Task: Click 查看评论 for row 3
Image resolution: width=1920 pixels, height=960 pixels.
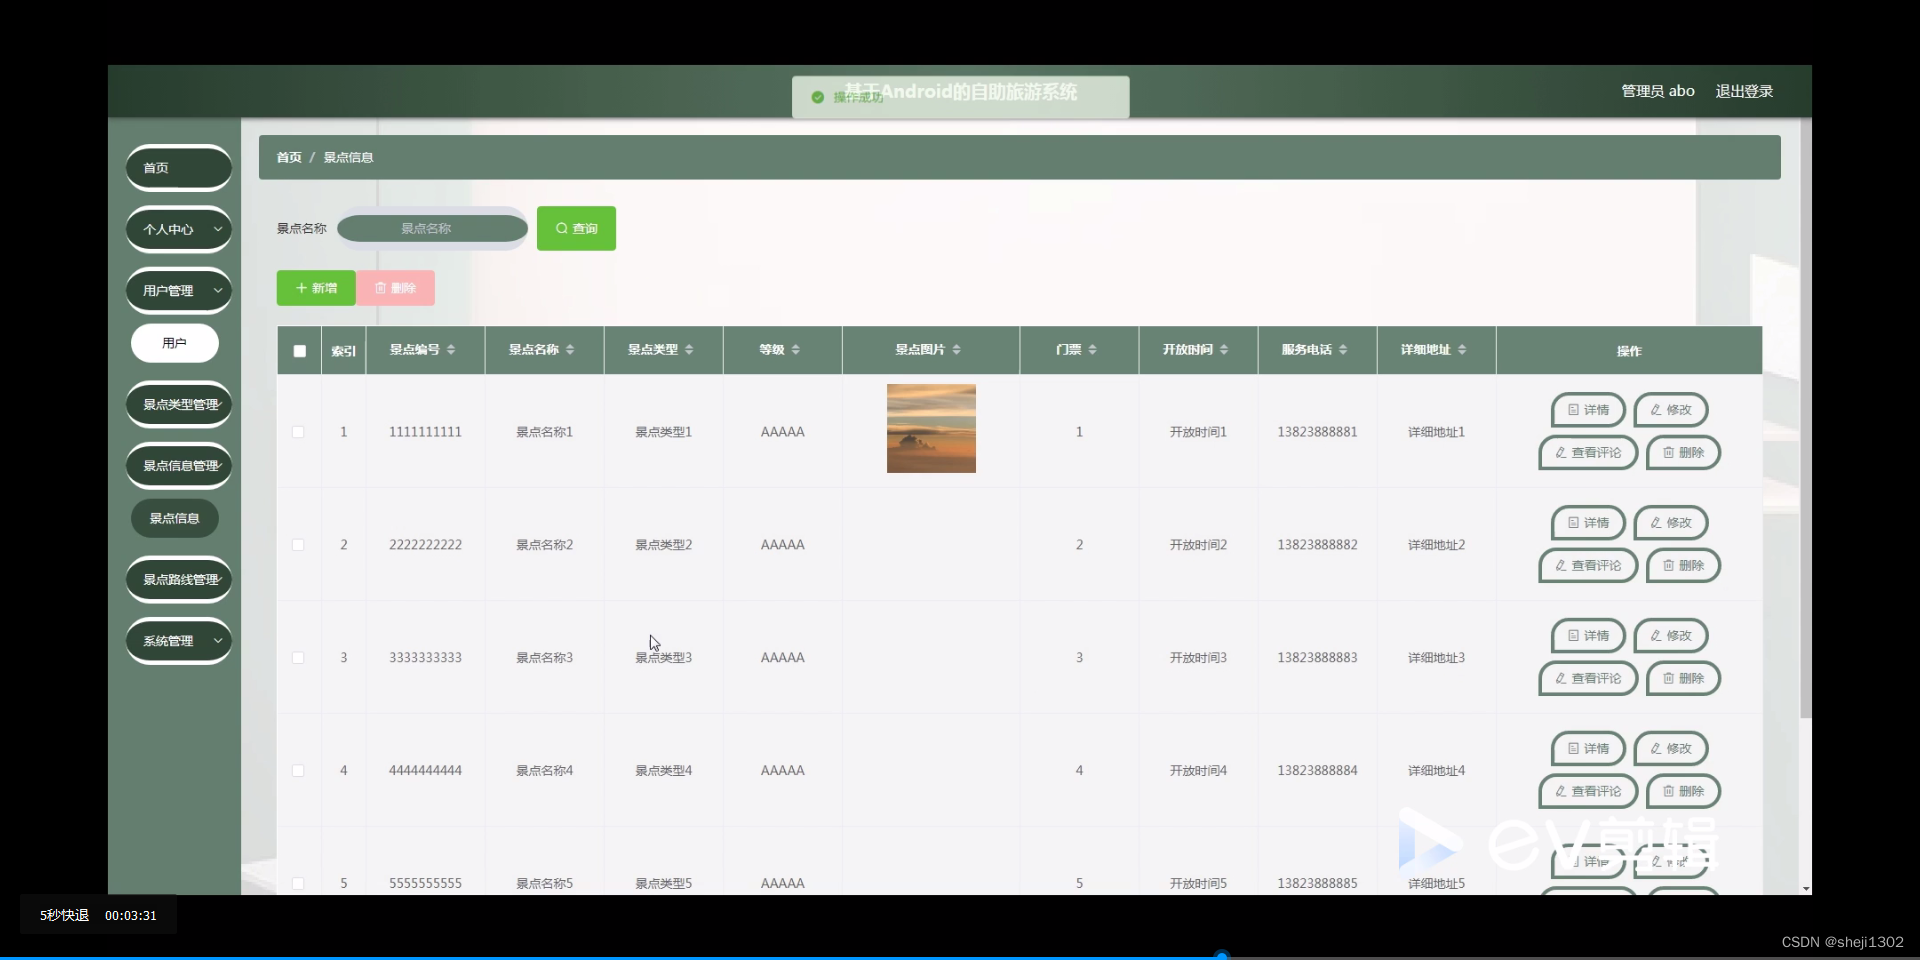Action: tap(1587, 678)
